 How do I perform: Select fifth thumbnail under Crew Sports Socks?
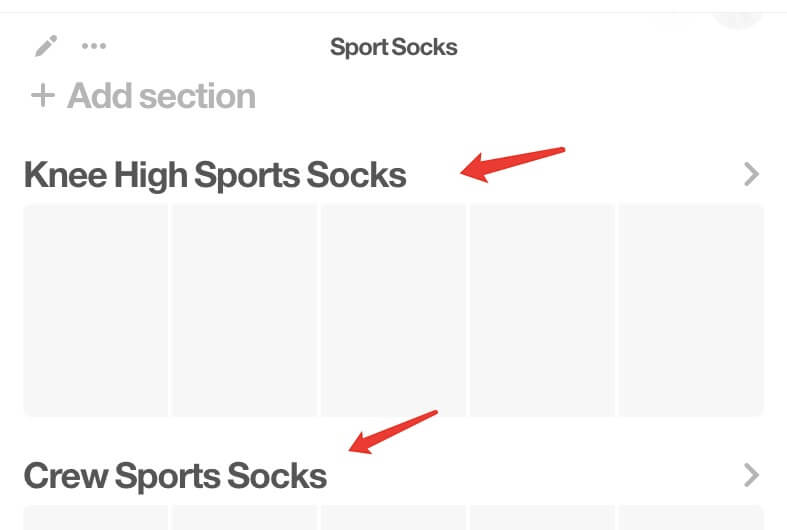691,518
